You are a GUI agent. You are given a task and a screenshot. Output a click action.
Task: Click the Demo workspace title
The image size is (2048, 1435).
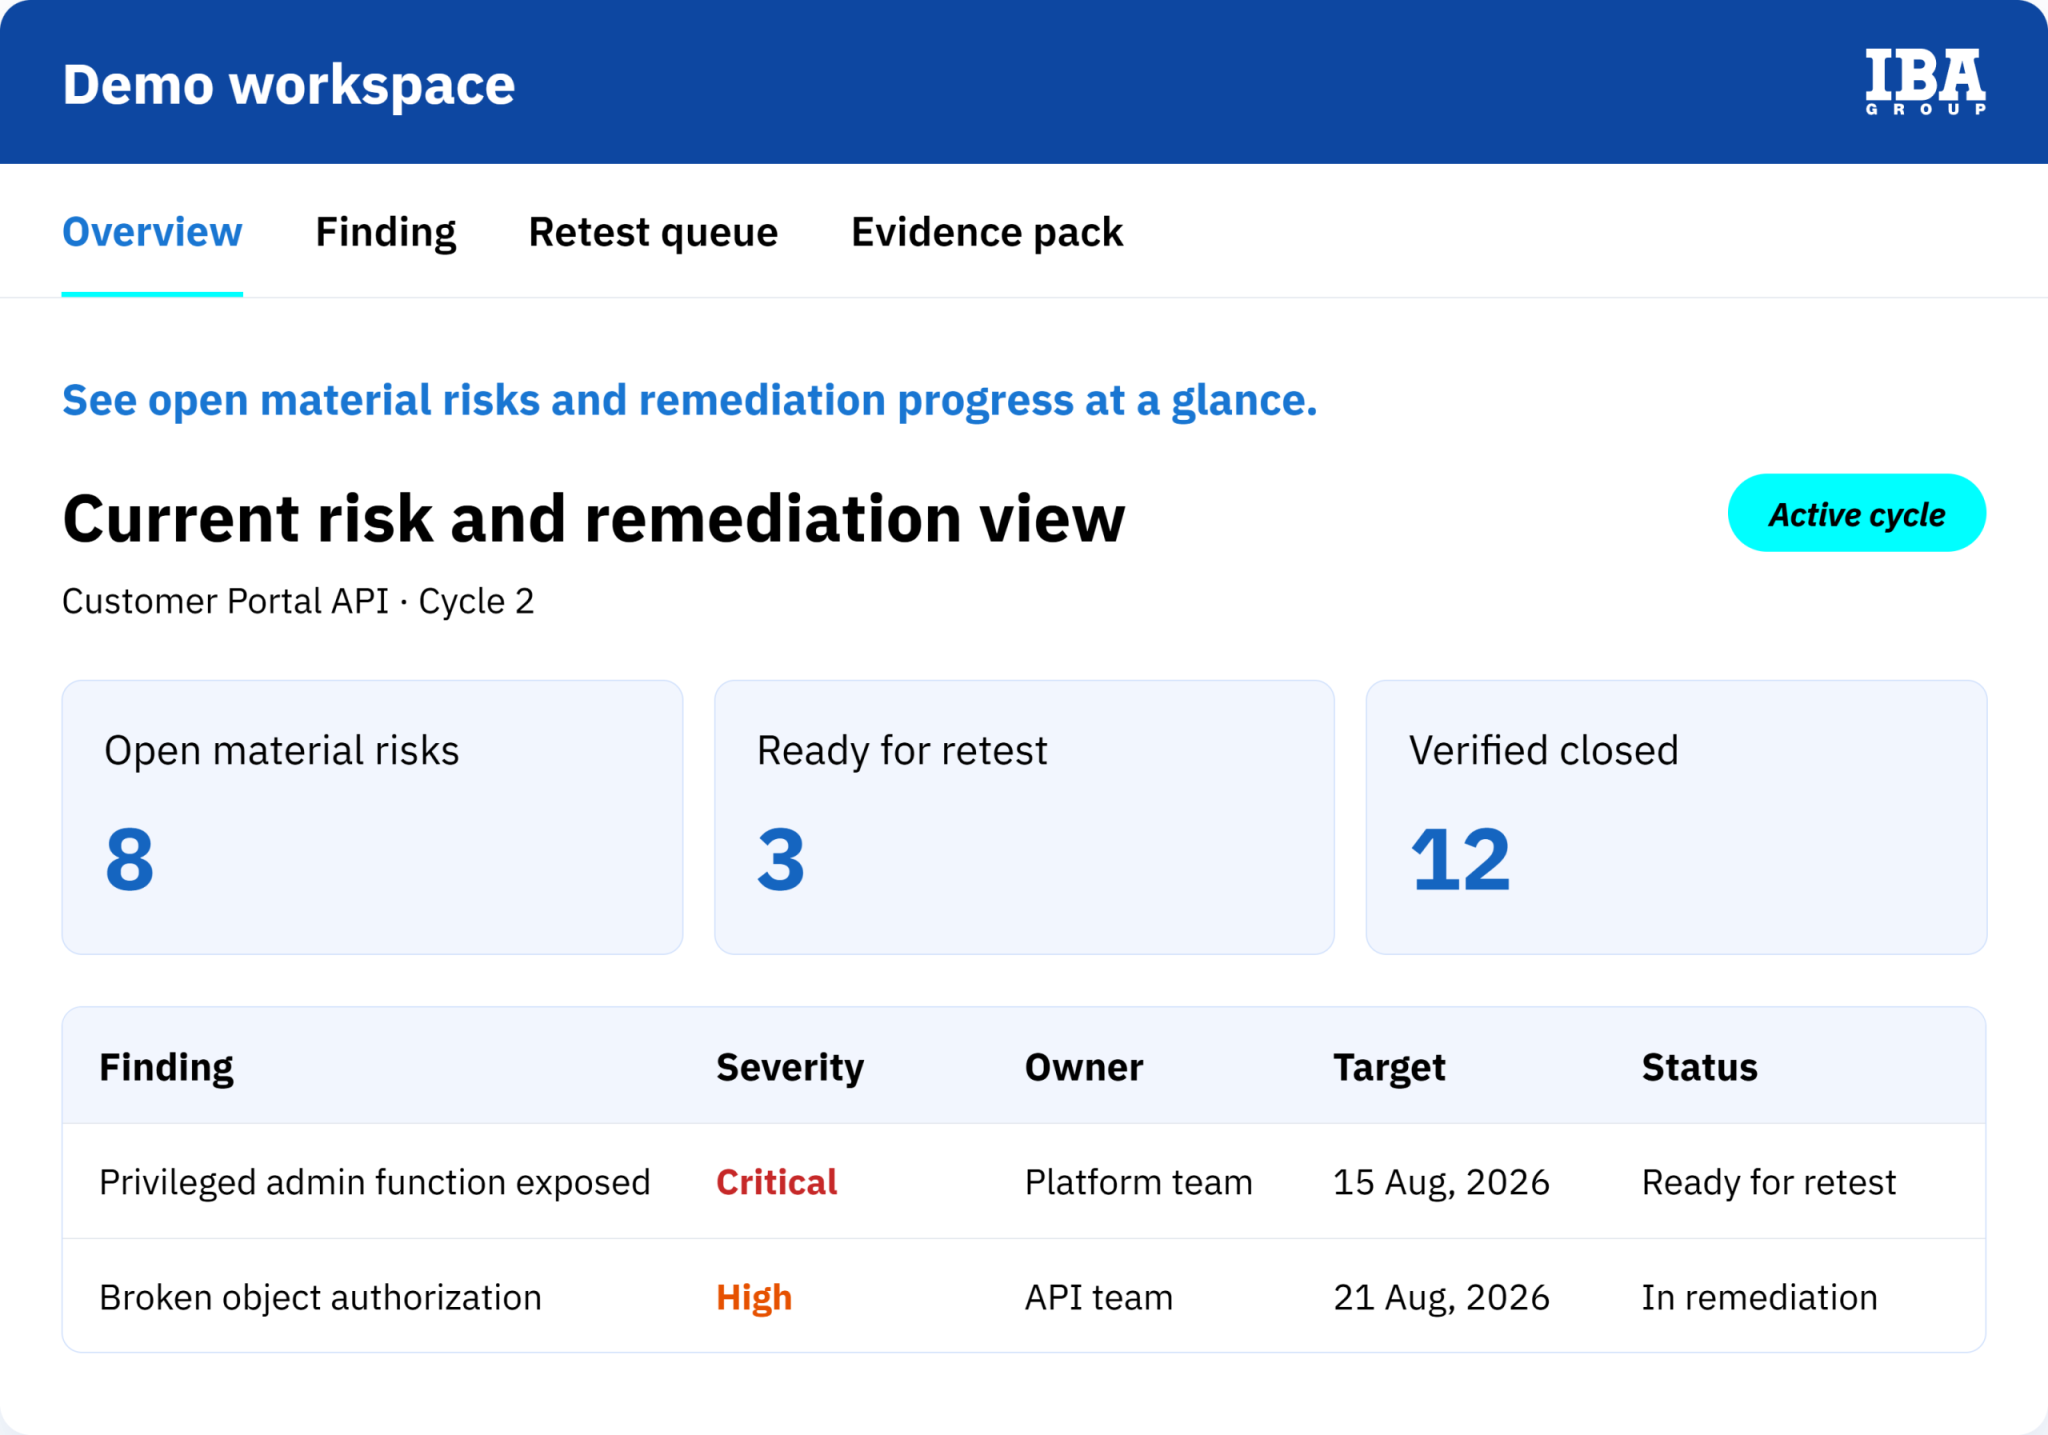tap(289, 85)
